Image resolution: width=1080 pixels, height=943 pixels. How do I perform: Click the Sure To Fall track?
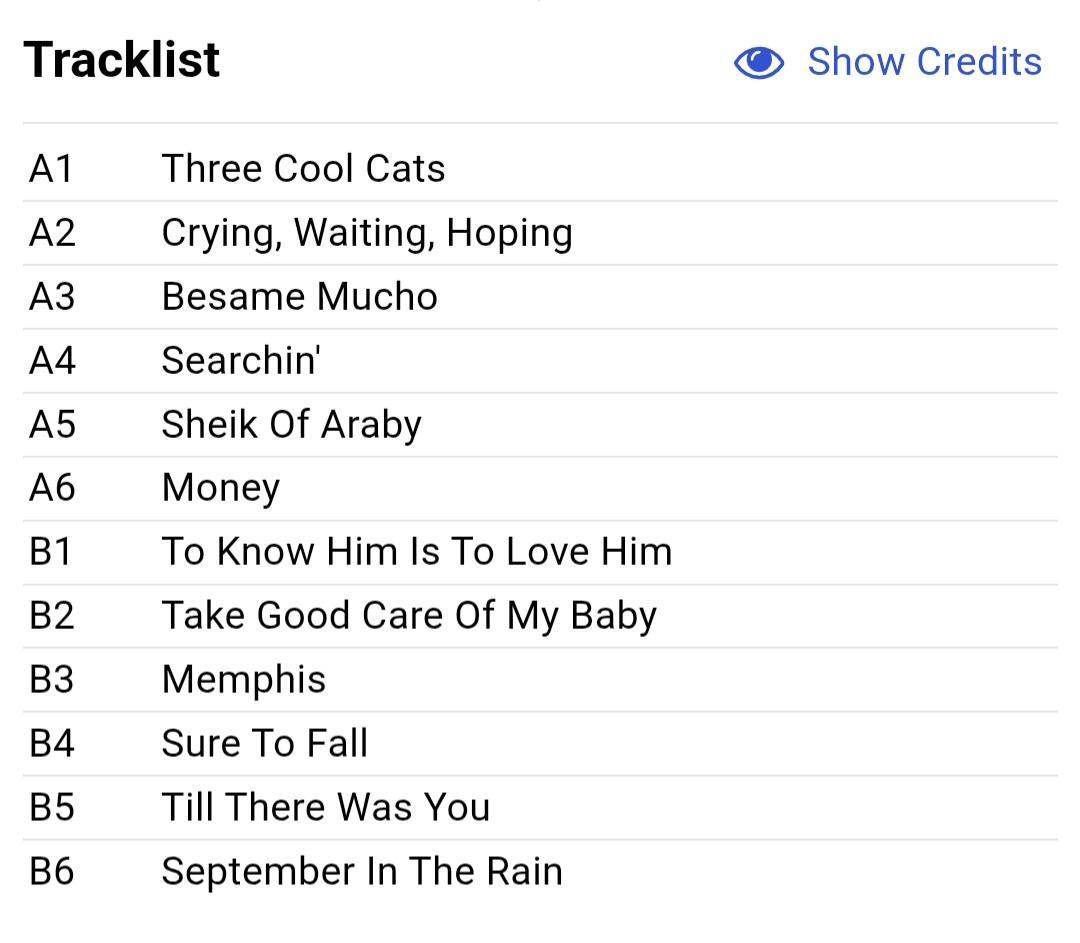click(264, 744)
